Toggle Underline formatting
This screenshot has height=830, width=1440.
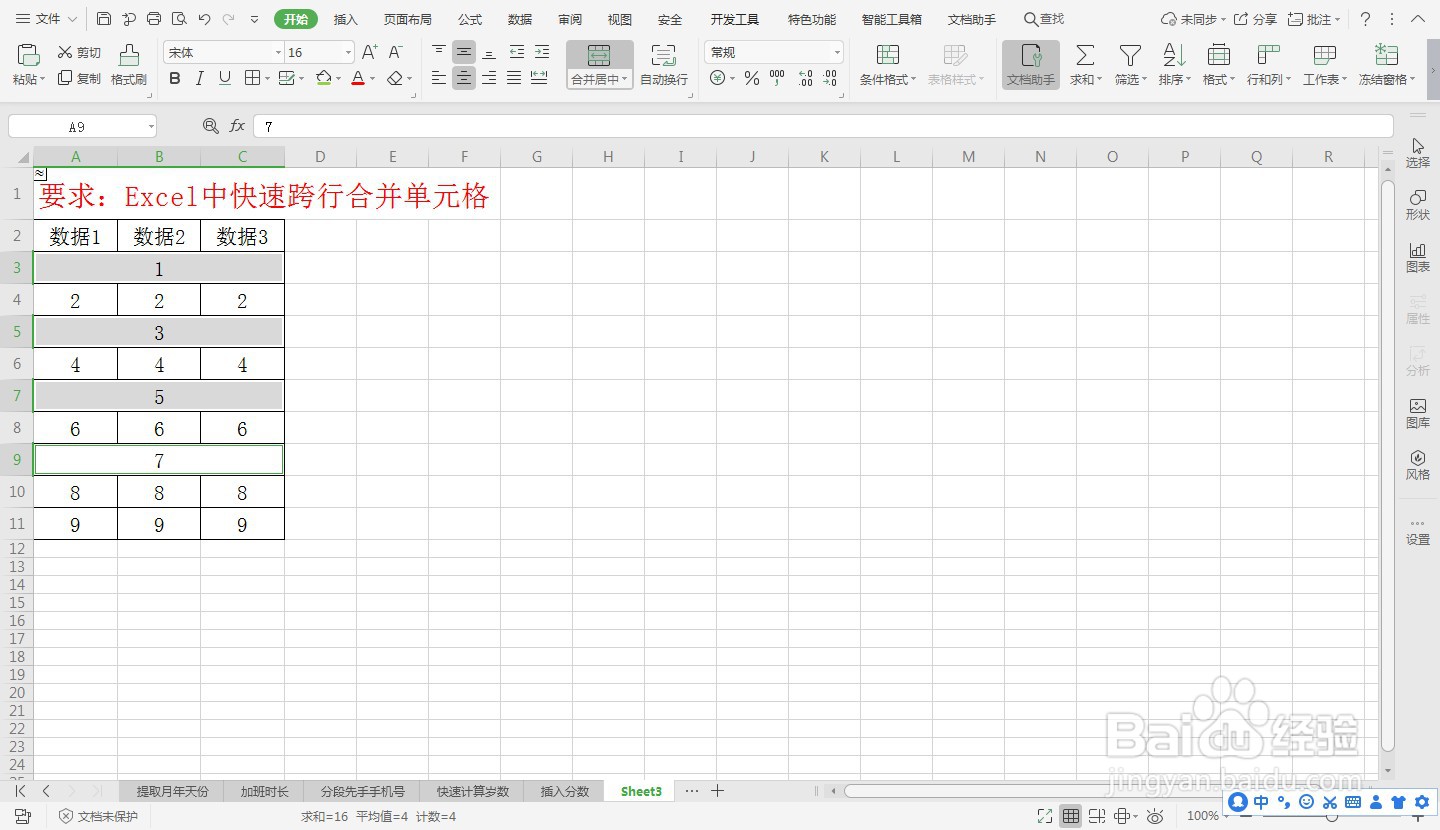point(225,78)
